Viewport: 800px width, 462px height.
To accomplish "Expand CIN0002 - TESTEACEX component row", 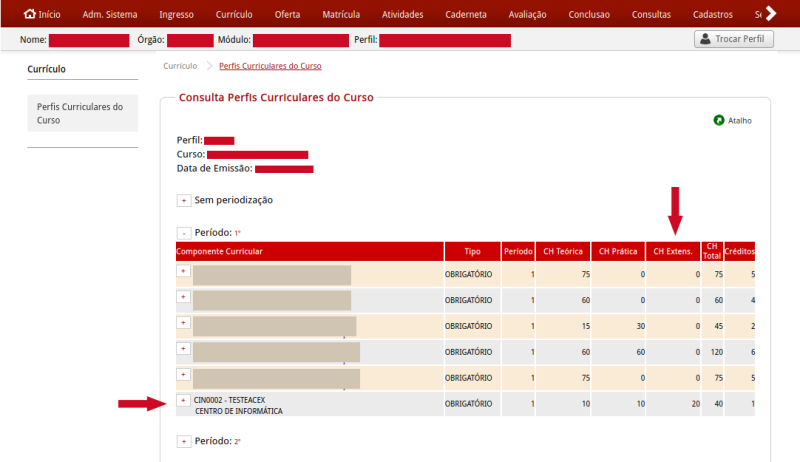I will (183, 400).
